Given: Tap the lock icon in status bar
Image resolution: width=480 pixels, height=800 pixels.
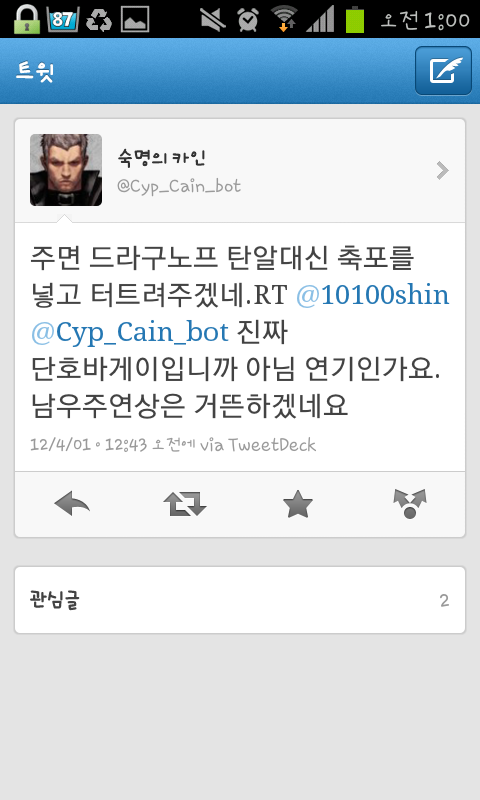Looking at the screenshot, I should pos(27,19).
